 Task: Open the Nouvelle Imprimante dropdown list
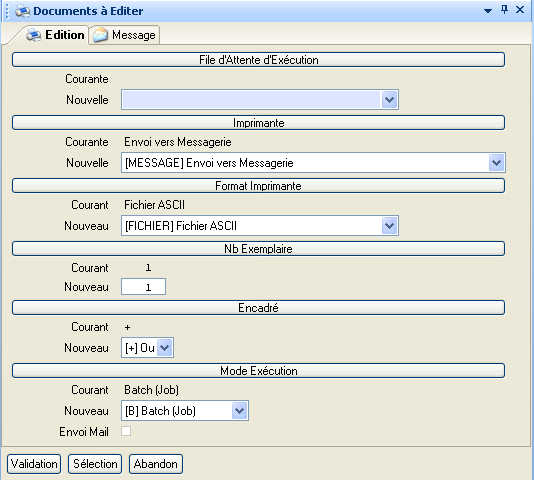click(497, 163)
